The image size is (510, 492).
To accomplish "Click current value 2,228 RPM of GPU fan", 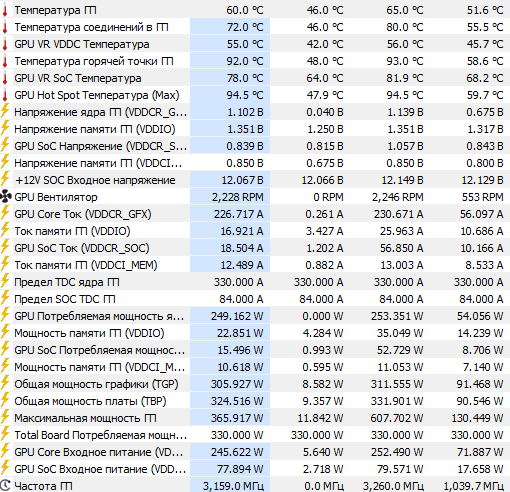I will [238, 197].
